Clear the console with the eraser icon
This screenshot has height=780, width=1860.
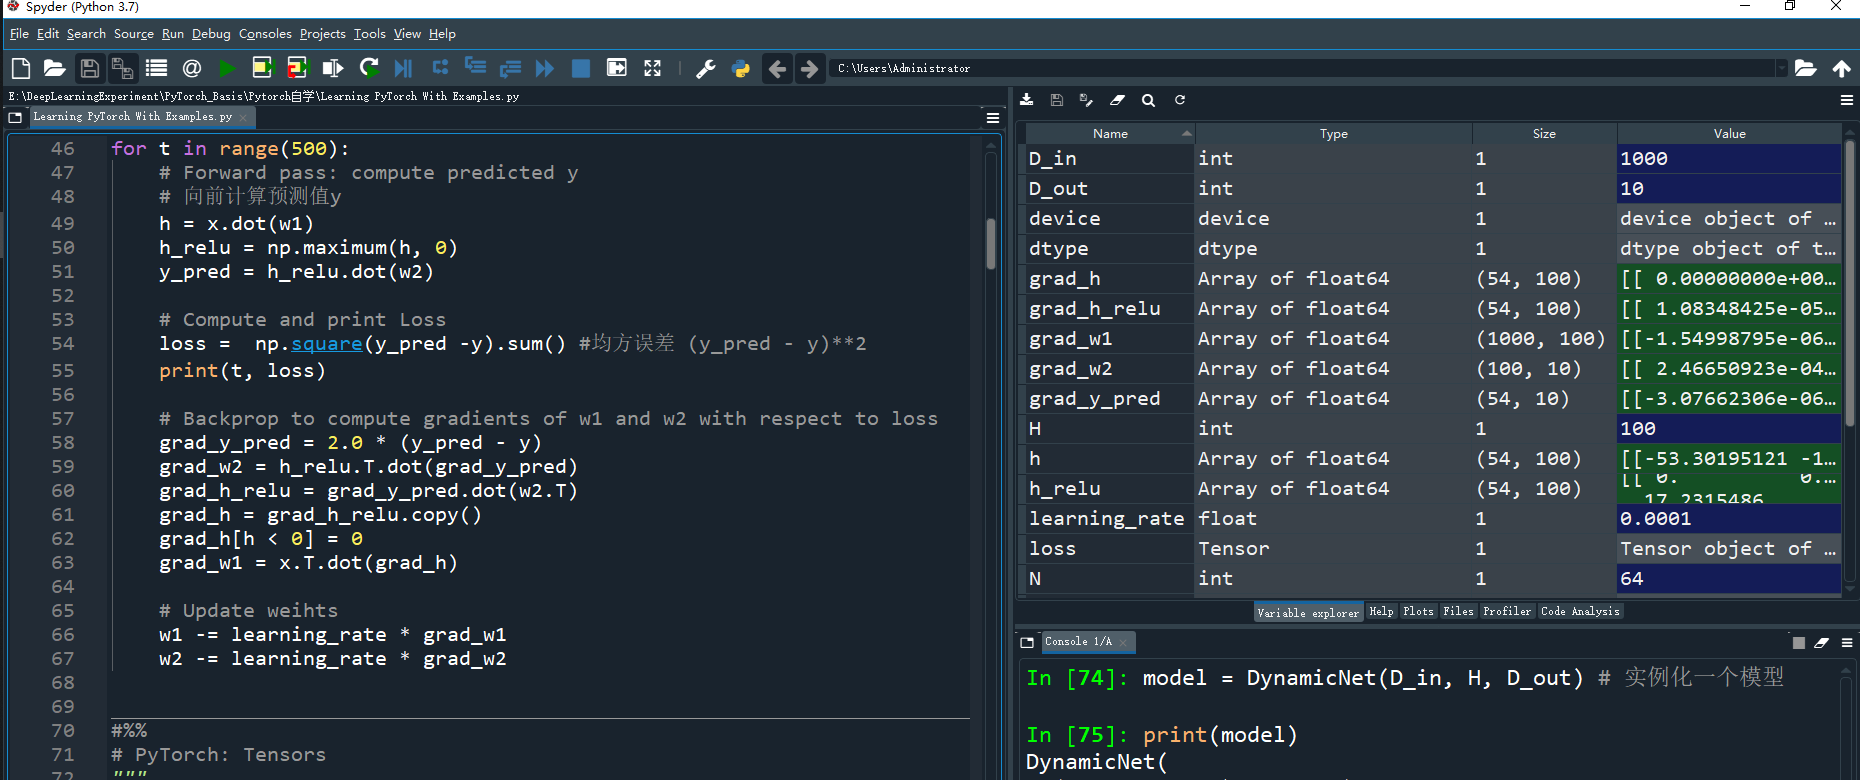1821,643
